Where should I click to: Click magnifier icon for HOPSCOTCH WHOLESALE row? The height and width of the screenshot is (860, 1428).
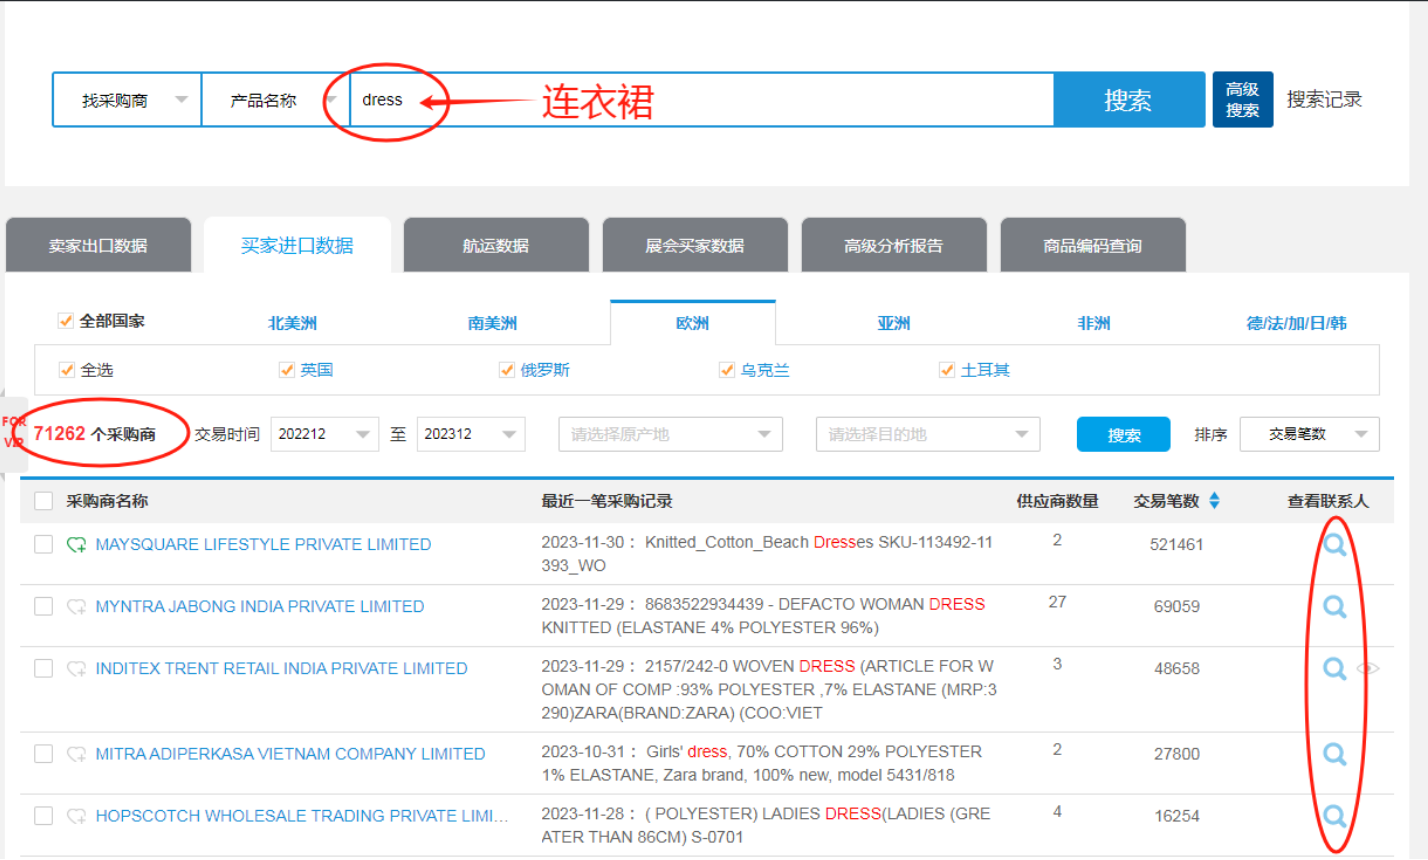1334,816
